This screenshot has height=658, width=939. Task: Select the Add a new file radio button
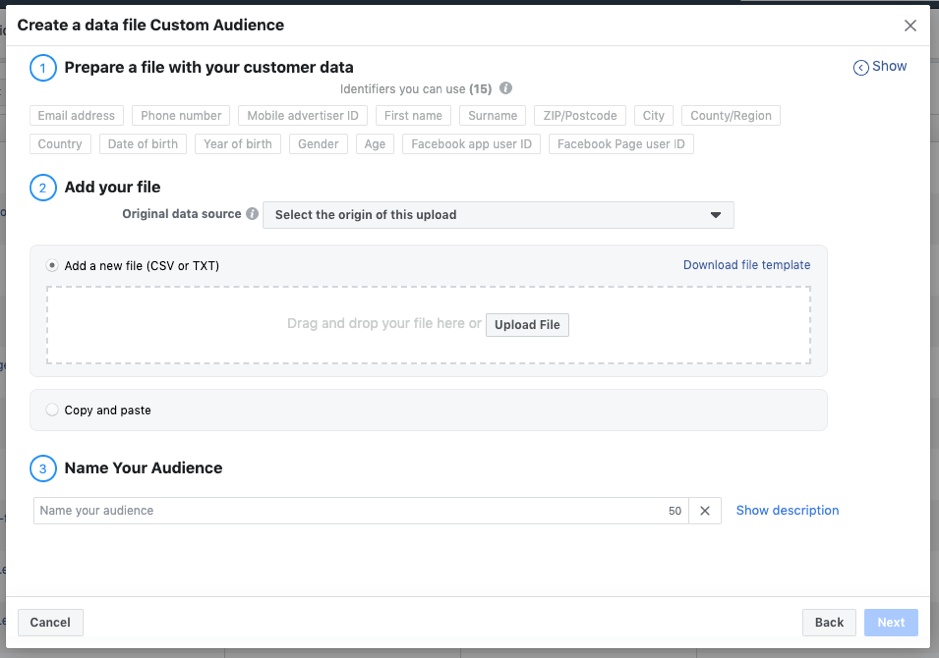point(52,266)
